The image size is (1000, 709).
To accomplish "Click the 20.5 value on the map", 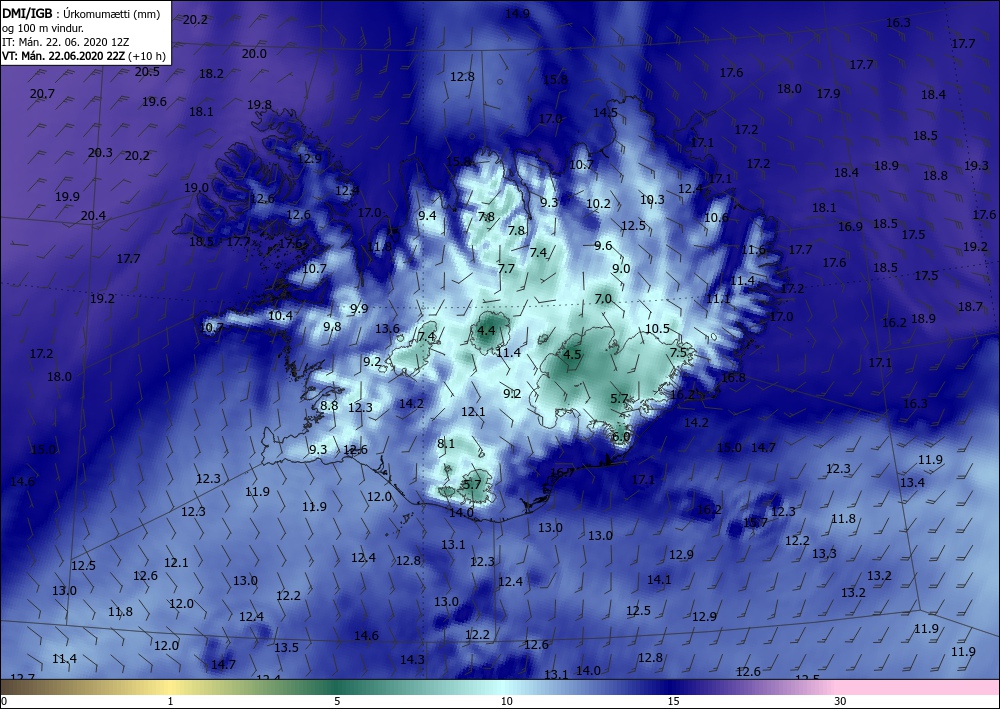I will click(147, 71).
